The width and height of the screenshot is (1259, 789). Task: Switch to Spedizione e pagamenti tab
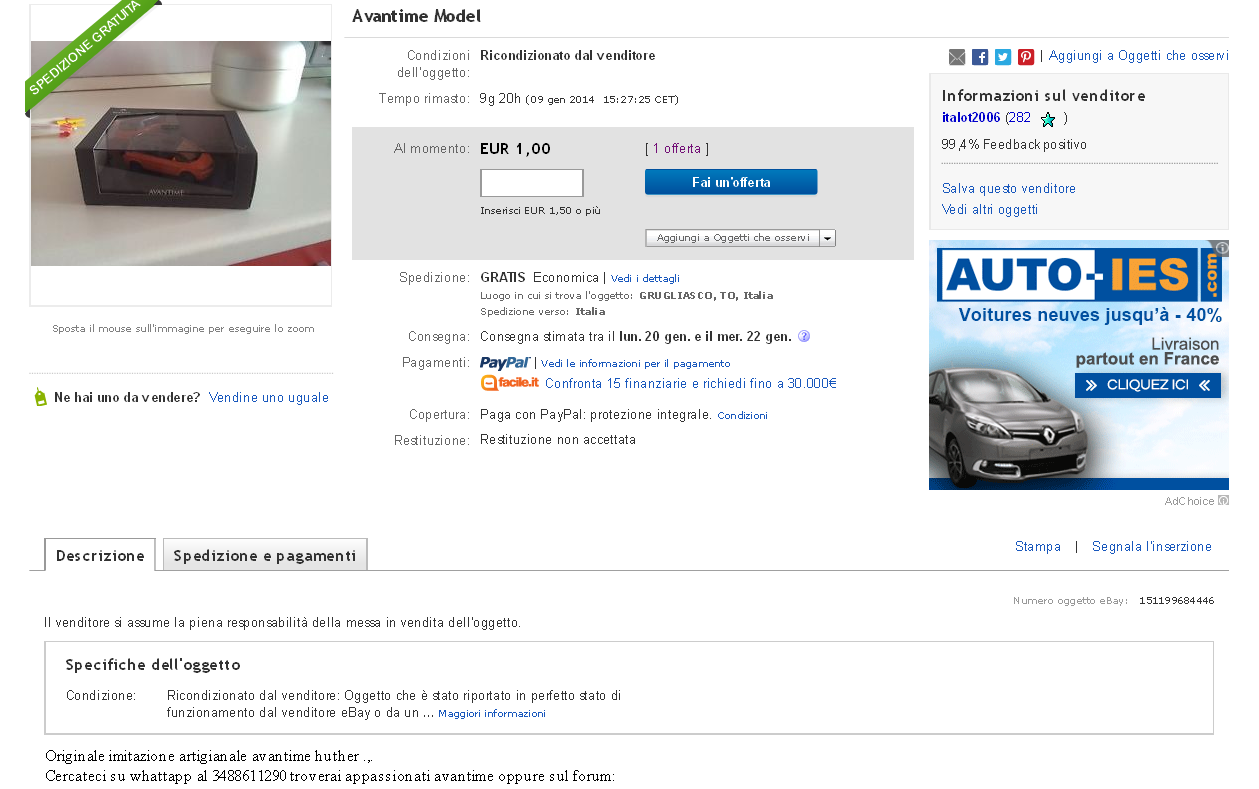(265, 555)
